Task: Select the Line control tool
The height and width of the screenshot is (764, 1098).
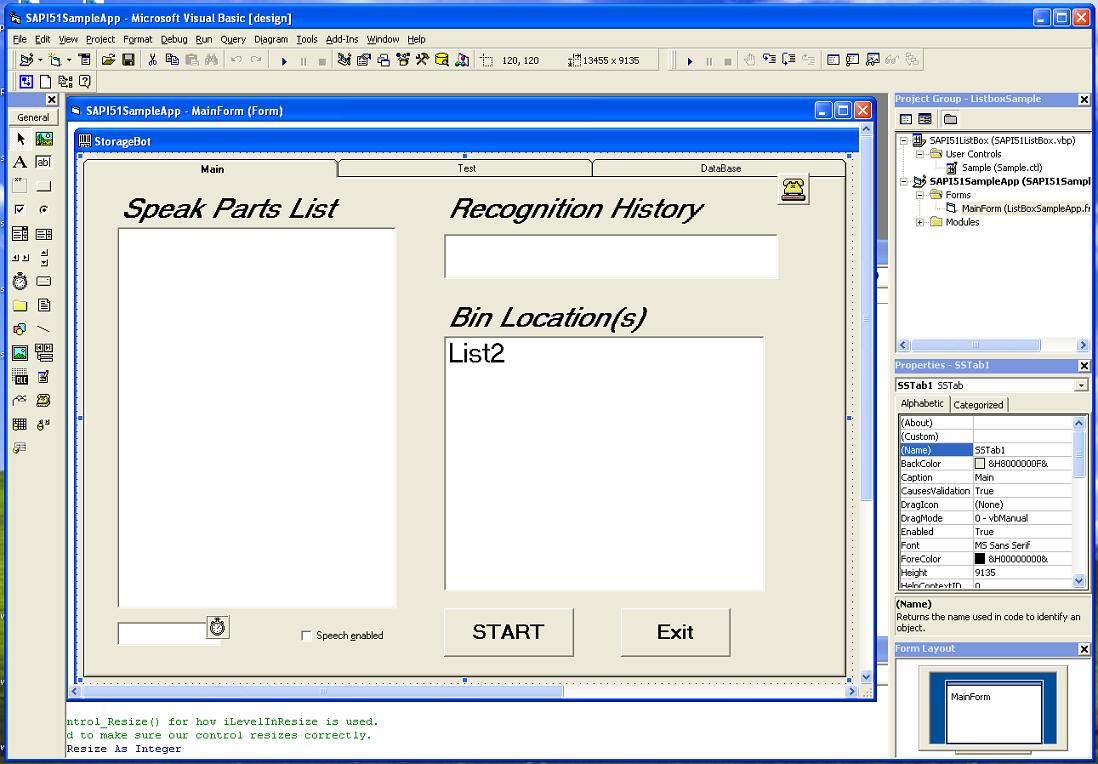Action: [43, 329]
